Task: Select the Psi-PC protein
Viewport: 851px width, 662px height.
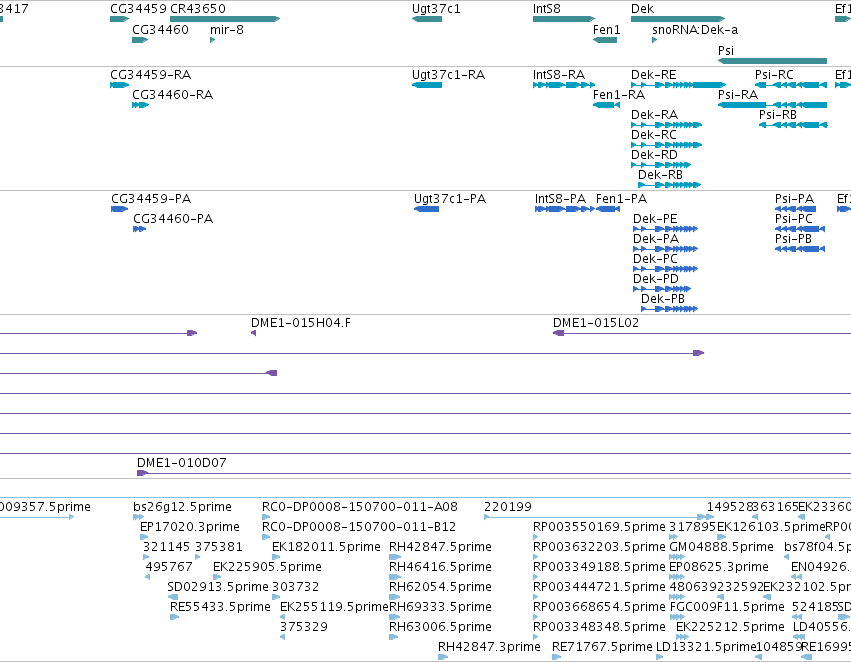Action: click(x=800, y=229)
